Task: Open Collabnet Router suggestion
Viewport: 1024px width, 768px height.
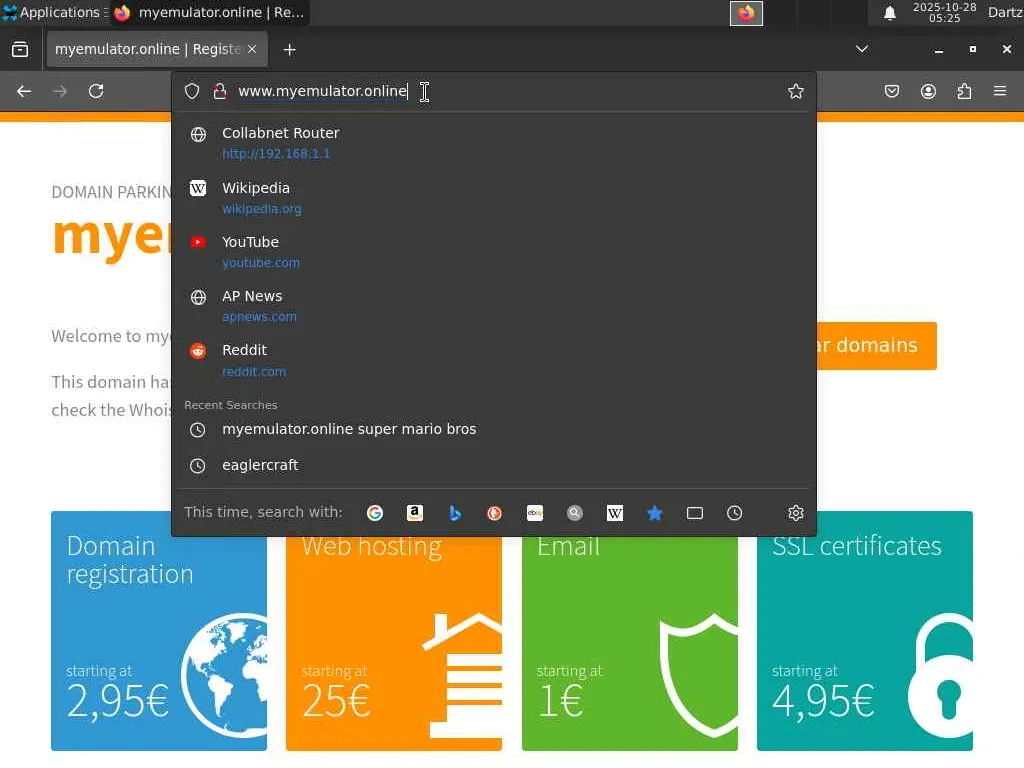Action: [494, 143]
